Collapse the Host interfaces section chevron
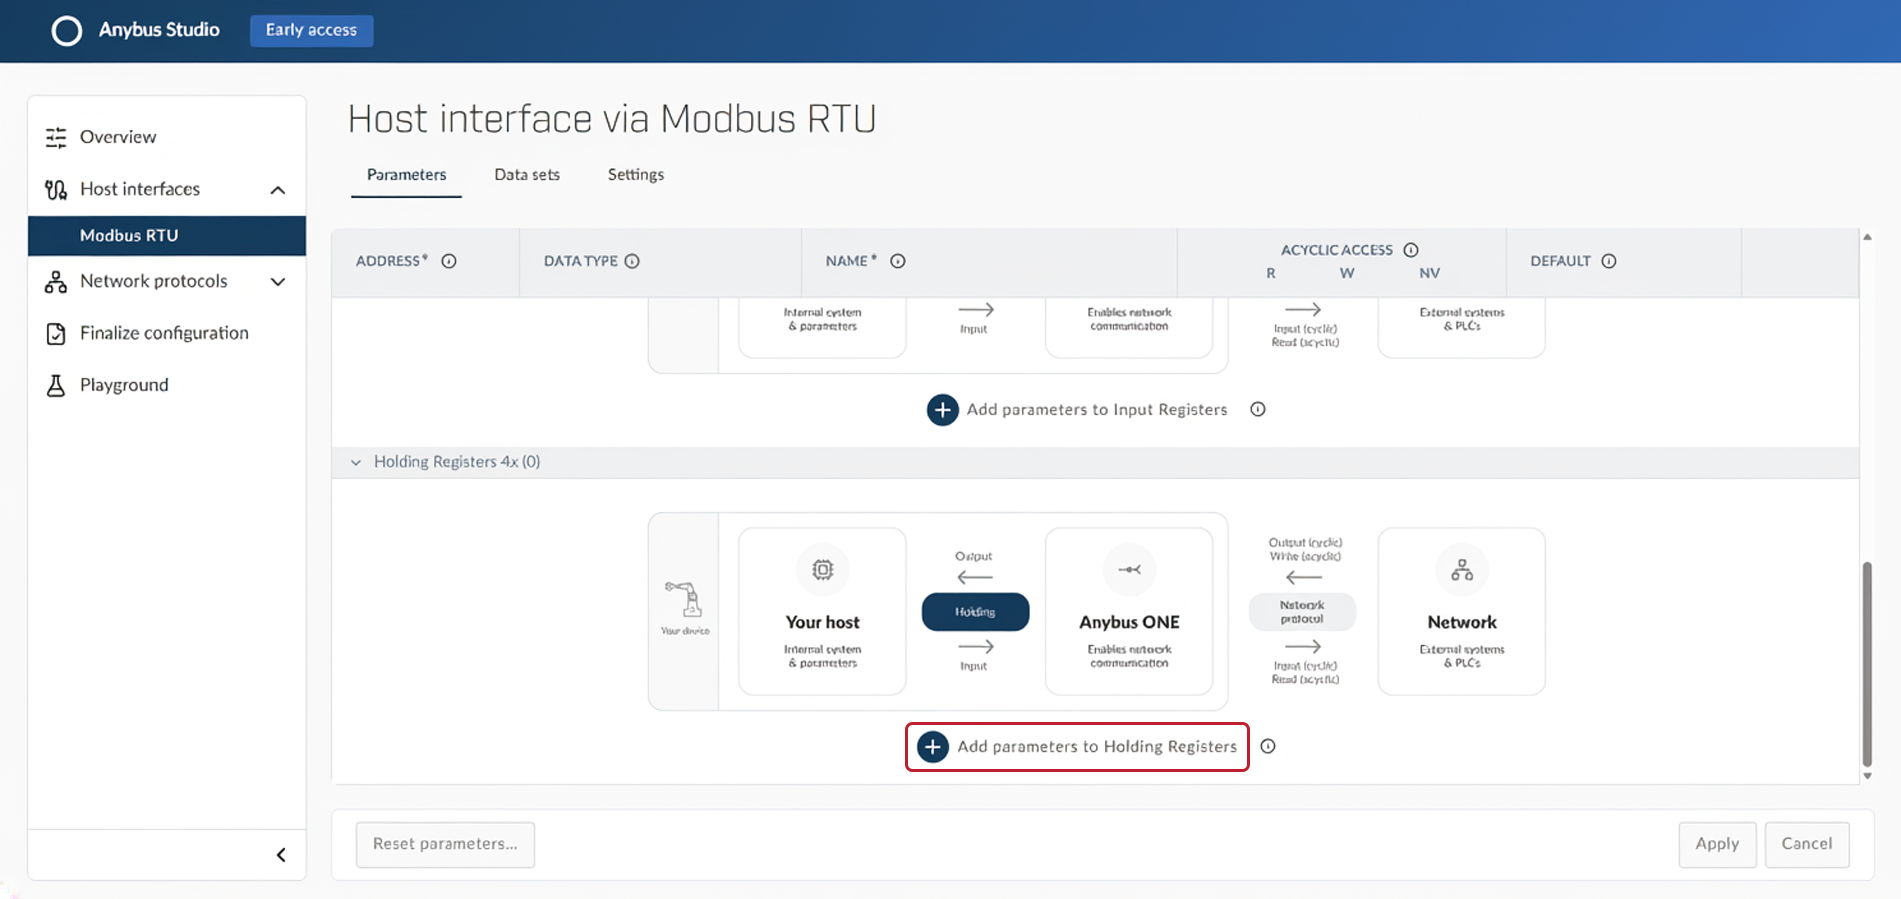This screenshot has width=1901, height=899. 278,190
